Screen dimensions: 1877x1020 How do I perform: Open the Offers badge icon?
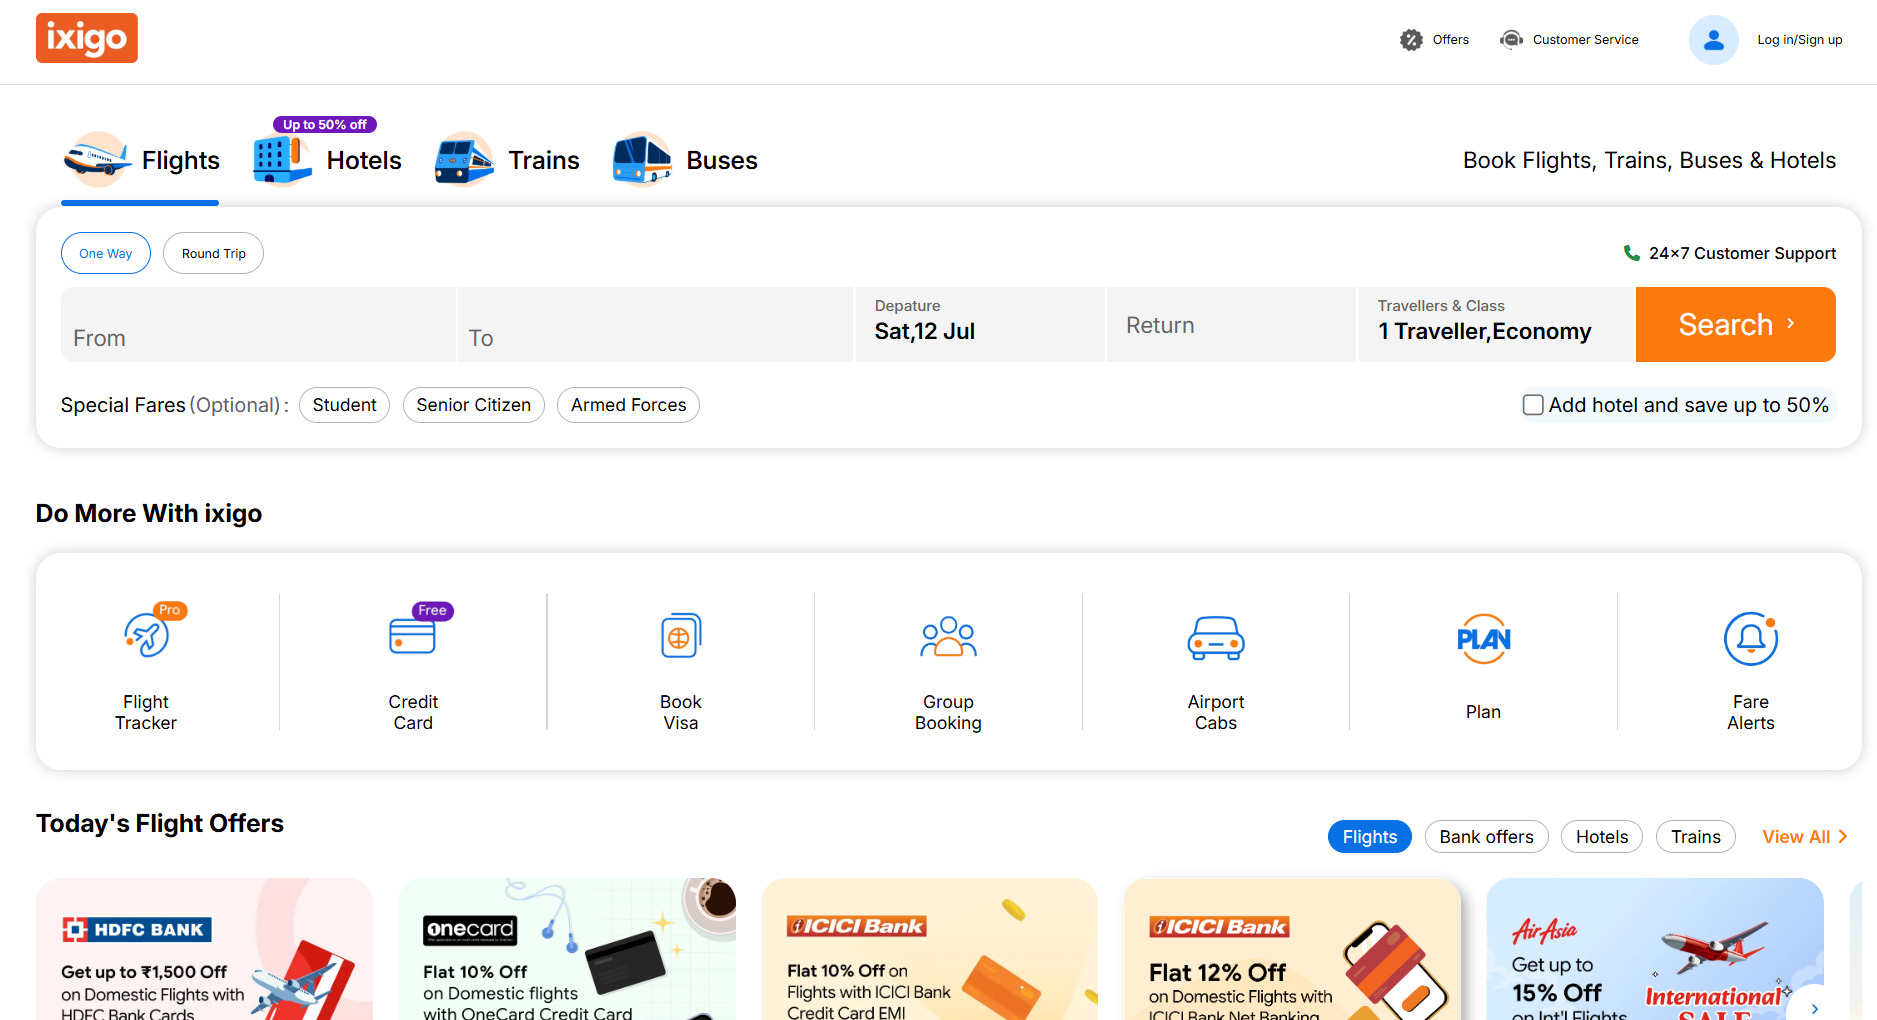coord(1411,40)
